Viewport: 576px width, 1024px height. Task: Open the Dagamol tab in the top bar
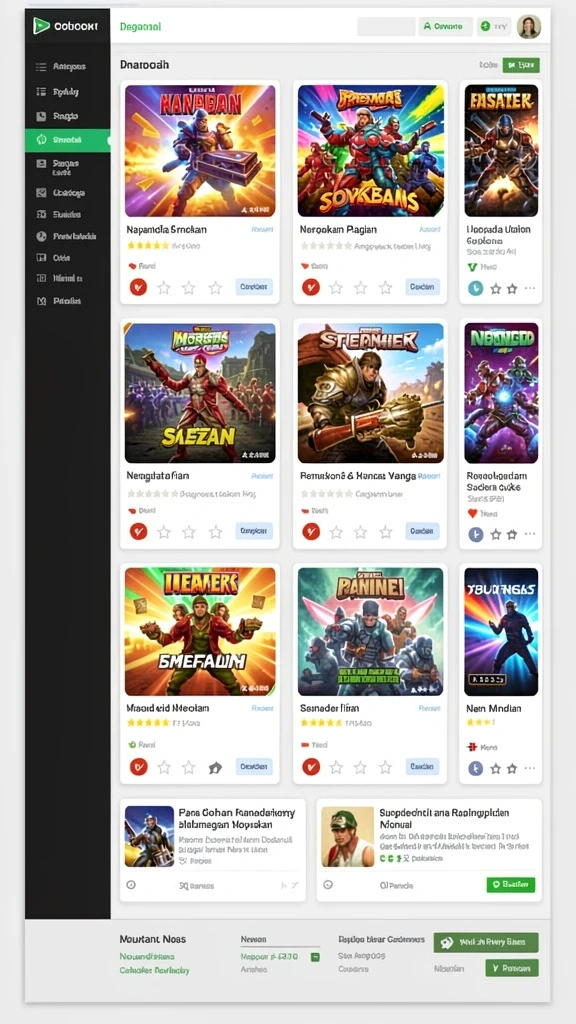pyautogui.click(x=140, y=27)
